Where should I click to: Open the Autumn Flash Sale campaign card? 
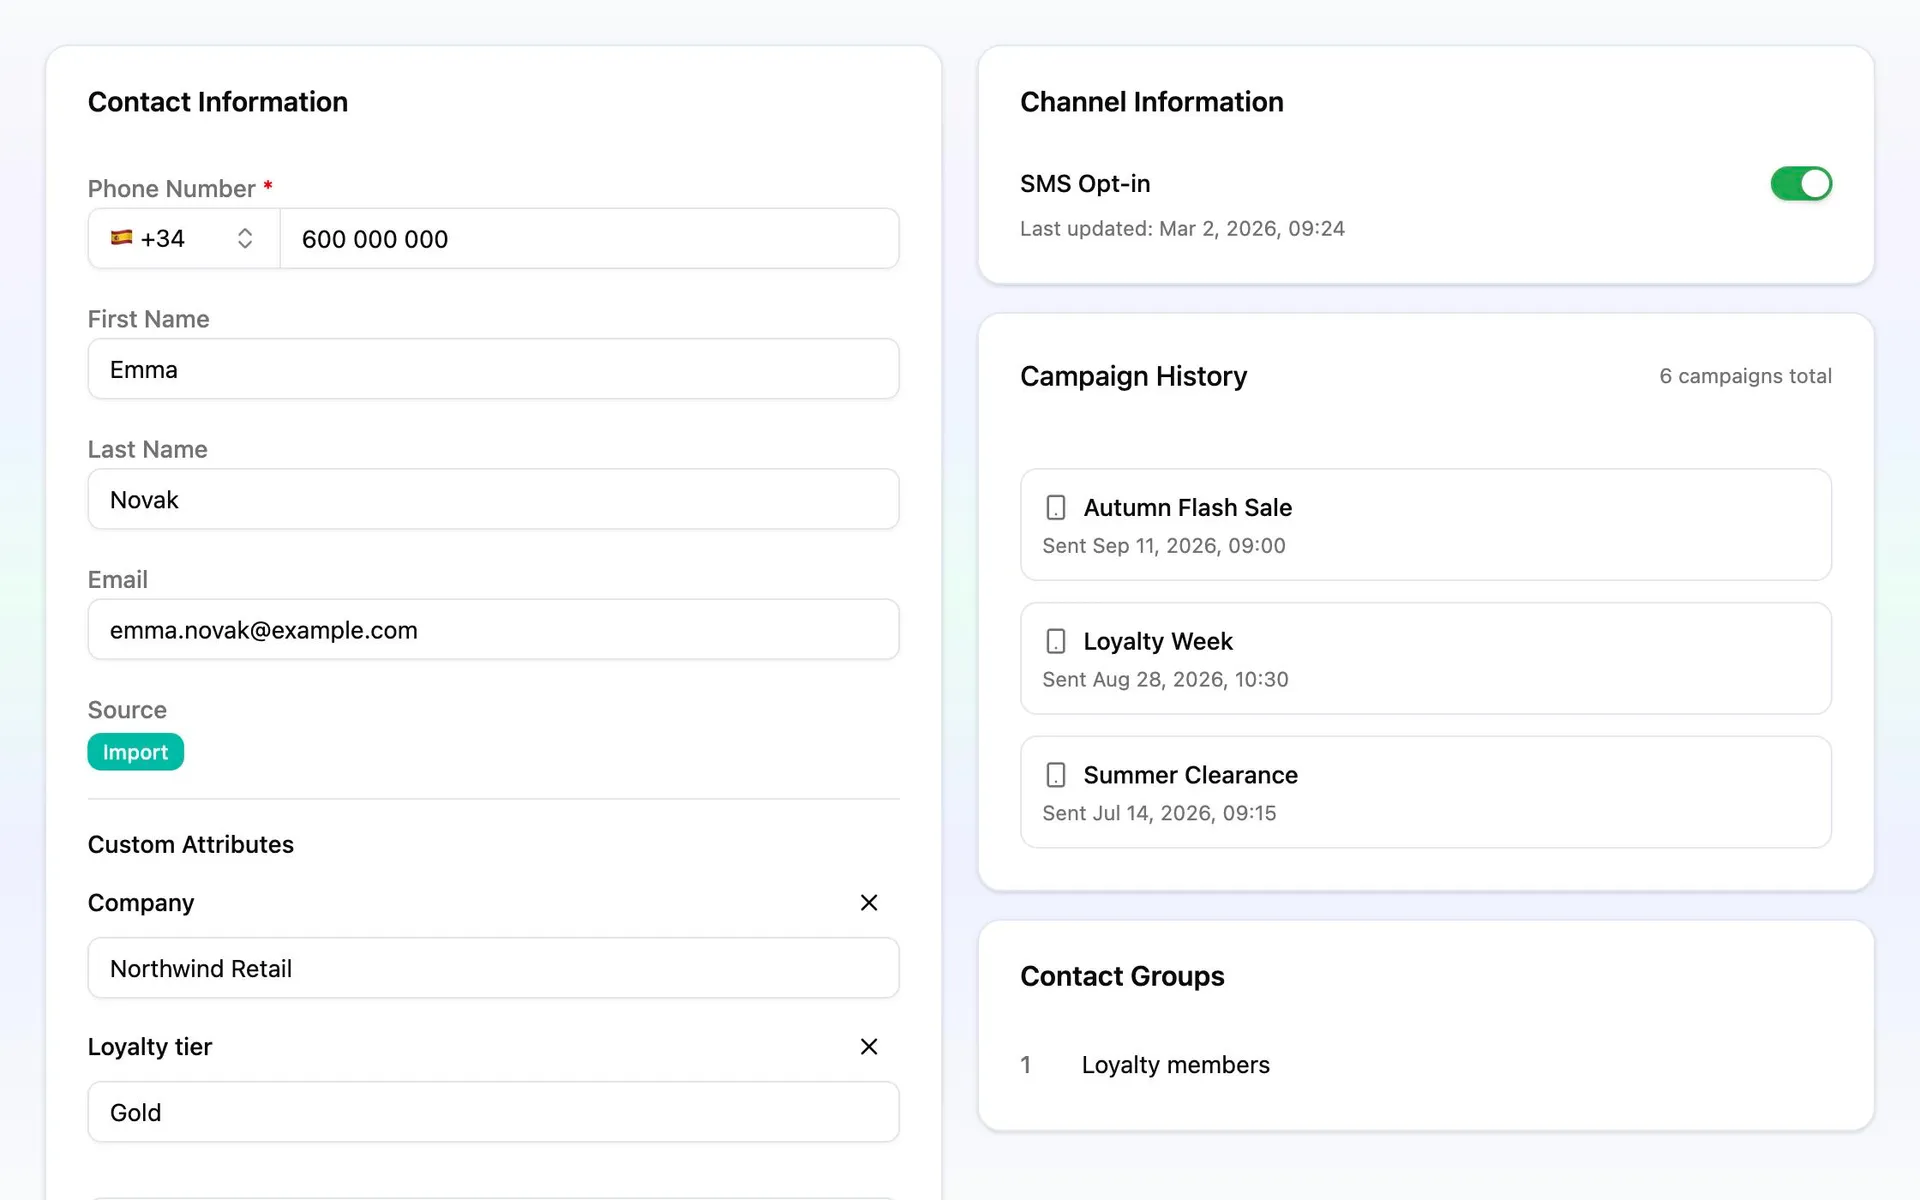click(1425, 525)
